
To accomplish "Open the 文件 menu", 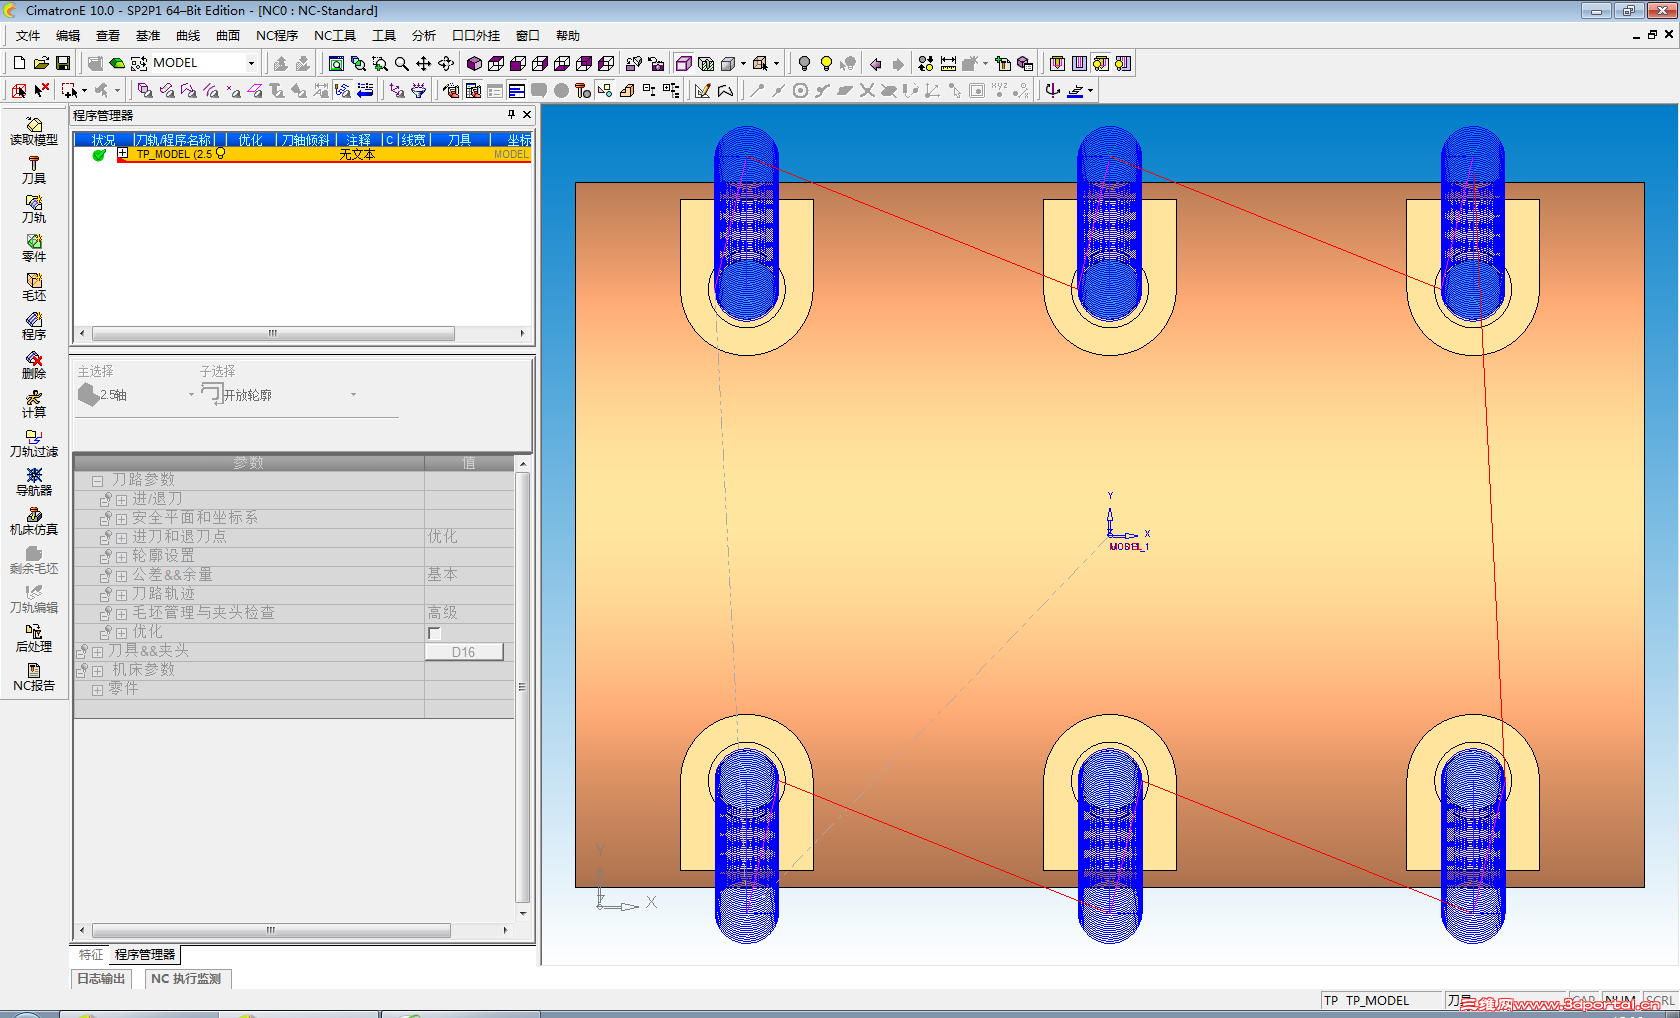I will (28, 36).
